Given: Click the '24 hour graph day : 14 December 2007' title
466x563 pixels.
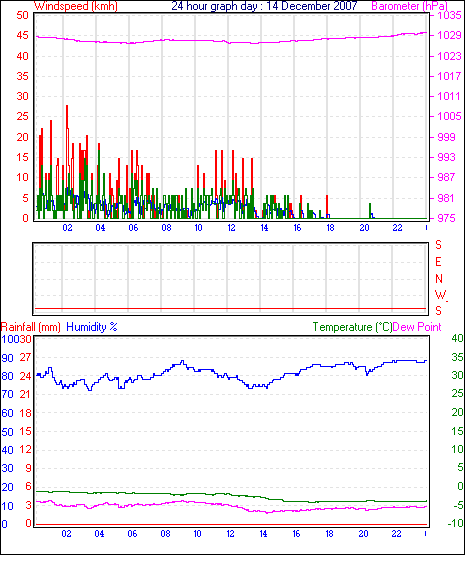Looking at the screenshot, I should pyautogui.click(x=264, y=6).
